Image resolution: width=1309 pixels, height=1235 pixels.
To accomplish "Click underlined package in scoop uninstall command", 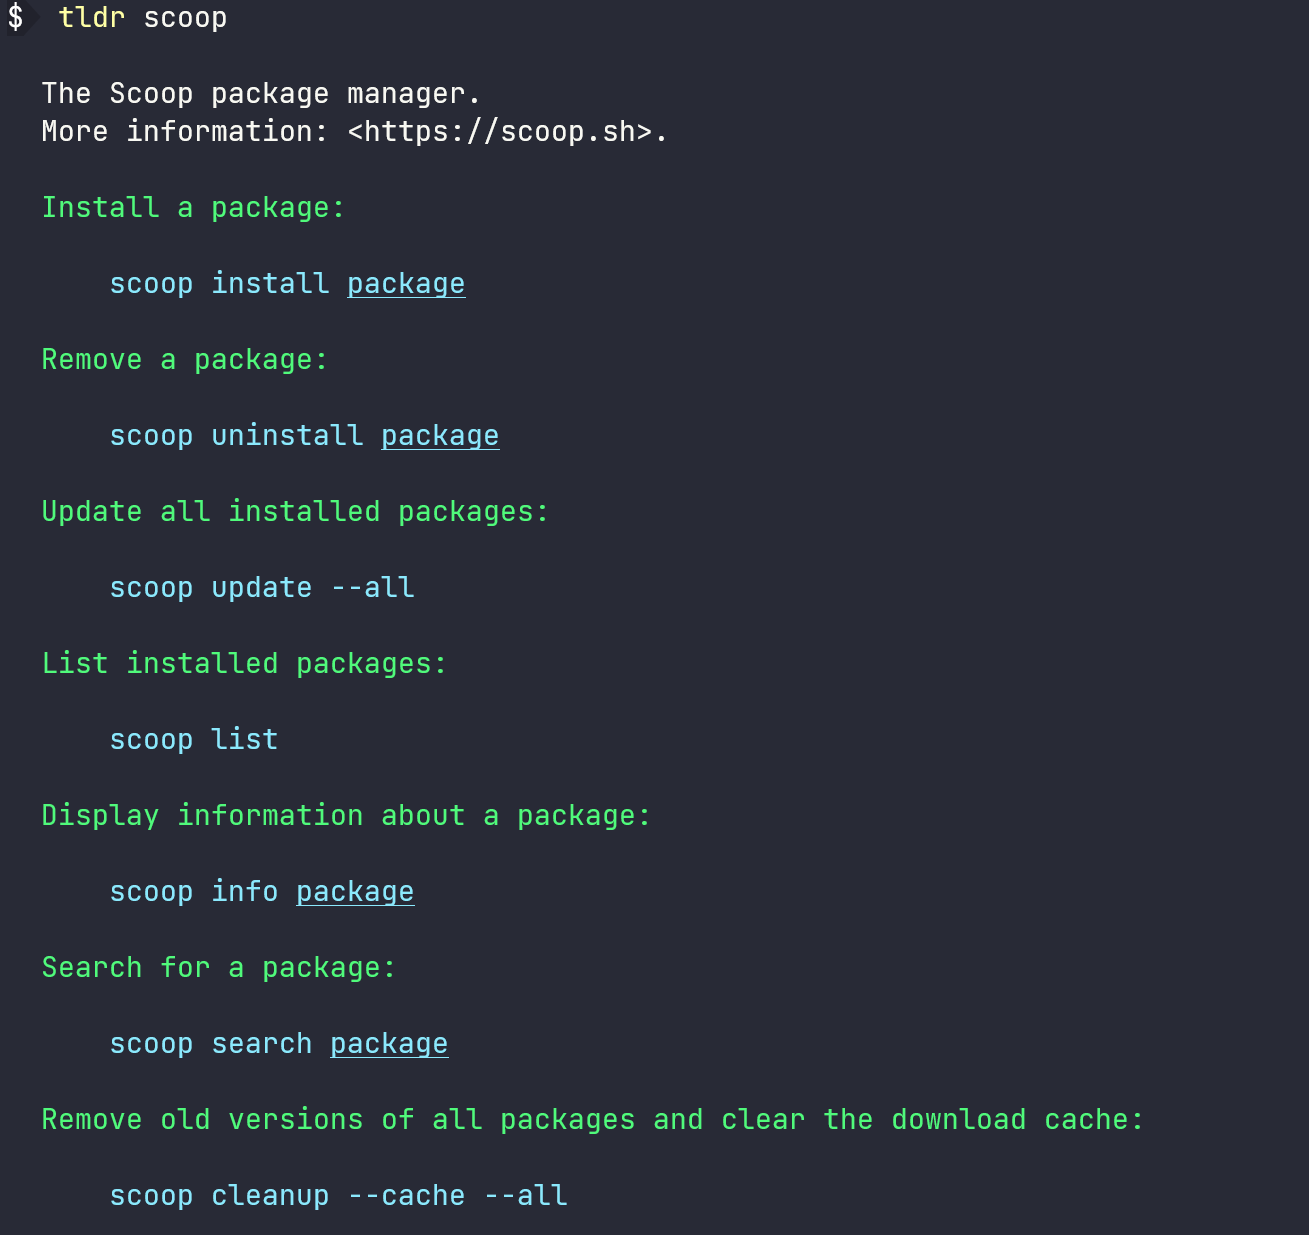I will (440, 435).
